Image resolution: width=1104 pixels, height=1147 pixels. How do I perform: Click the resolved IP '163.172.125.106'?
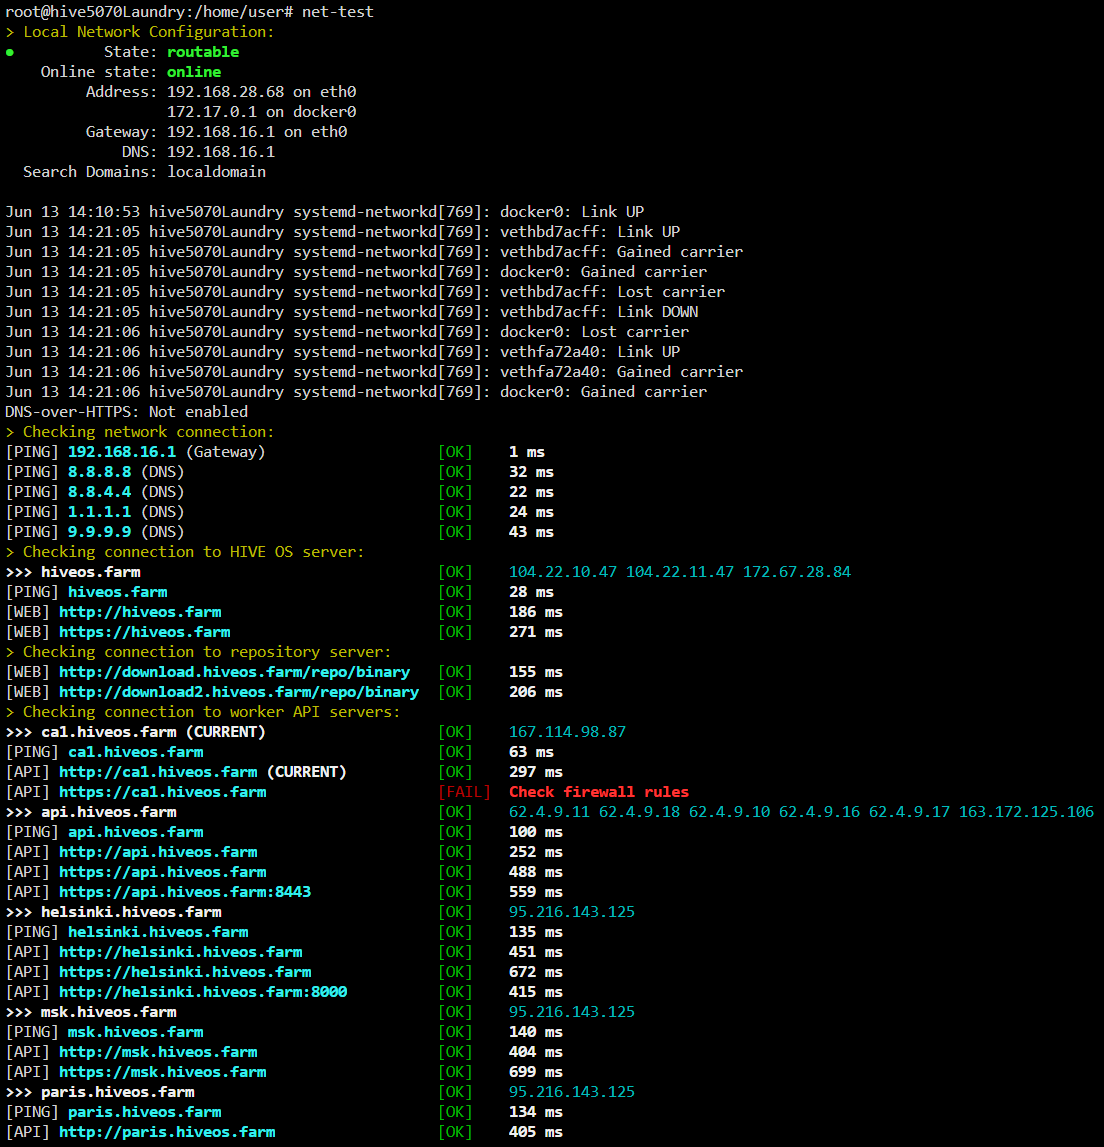(x=1026, y=812)
